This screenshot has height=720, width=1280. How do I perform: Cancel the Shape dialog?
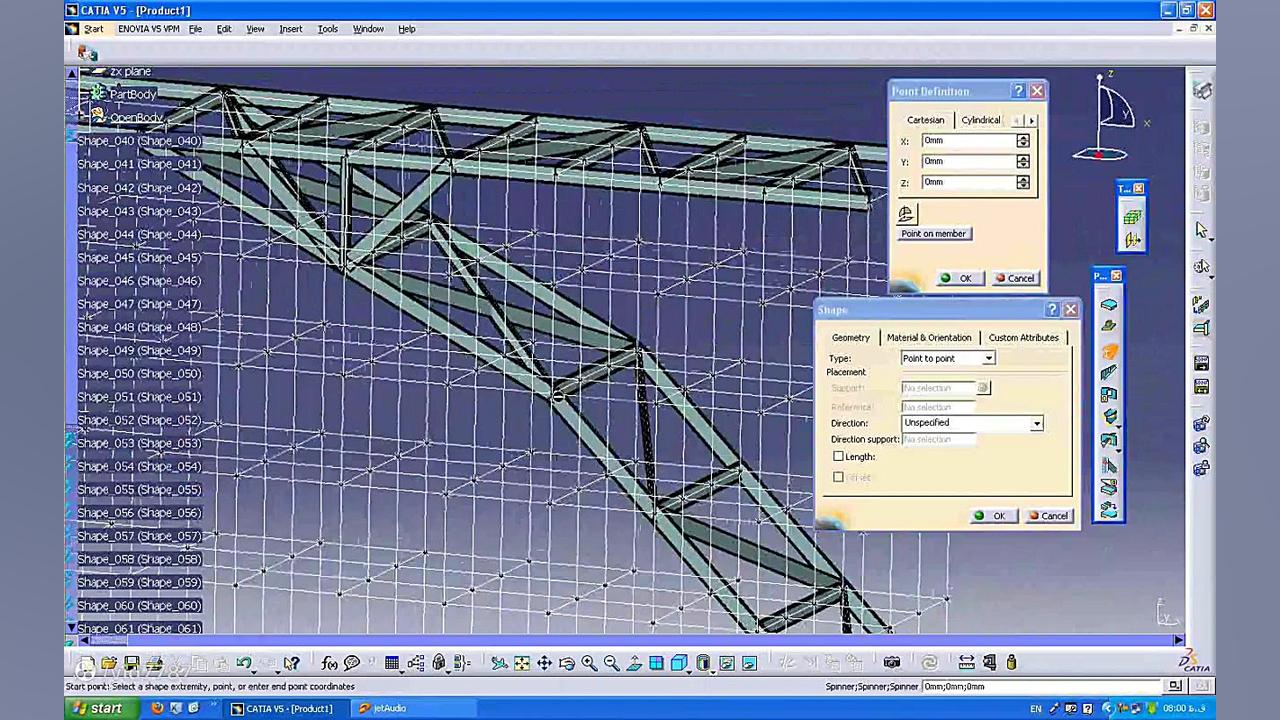pos(1051,515)
